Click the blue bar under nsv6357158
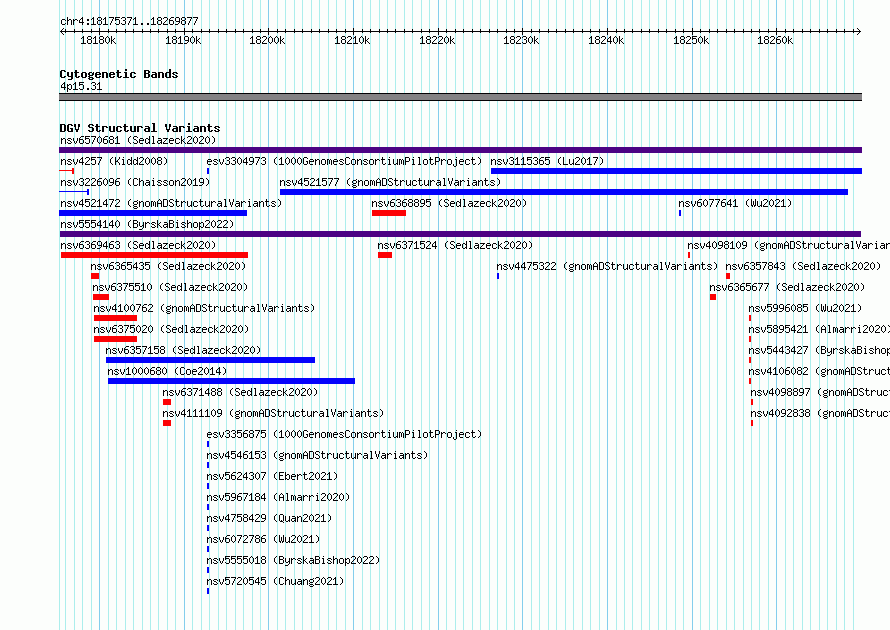 click(210, 360)
